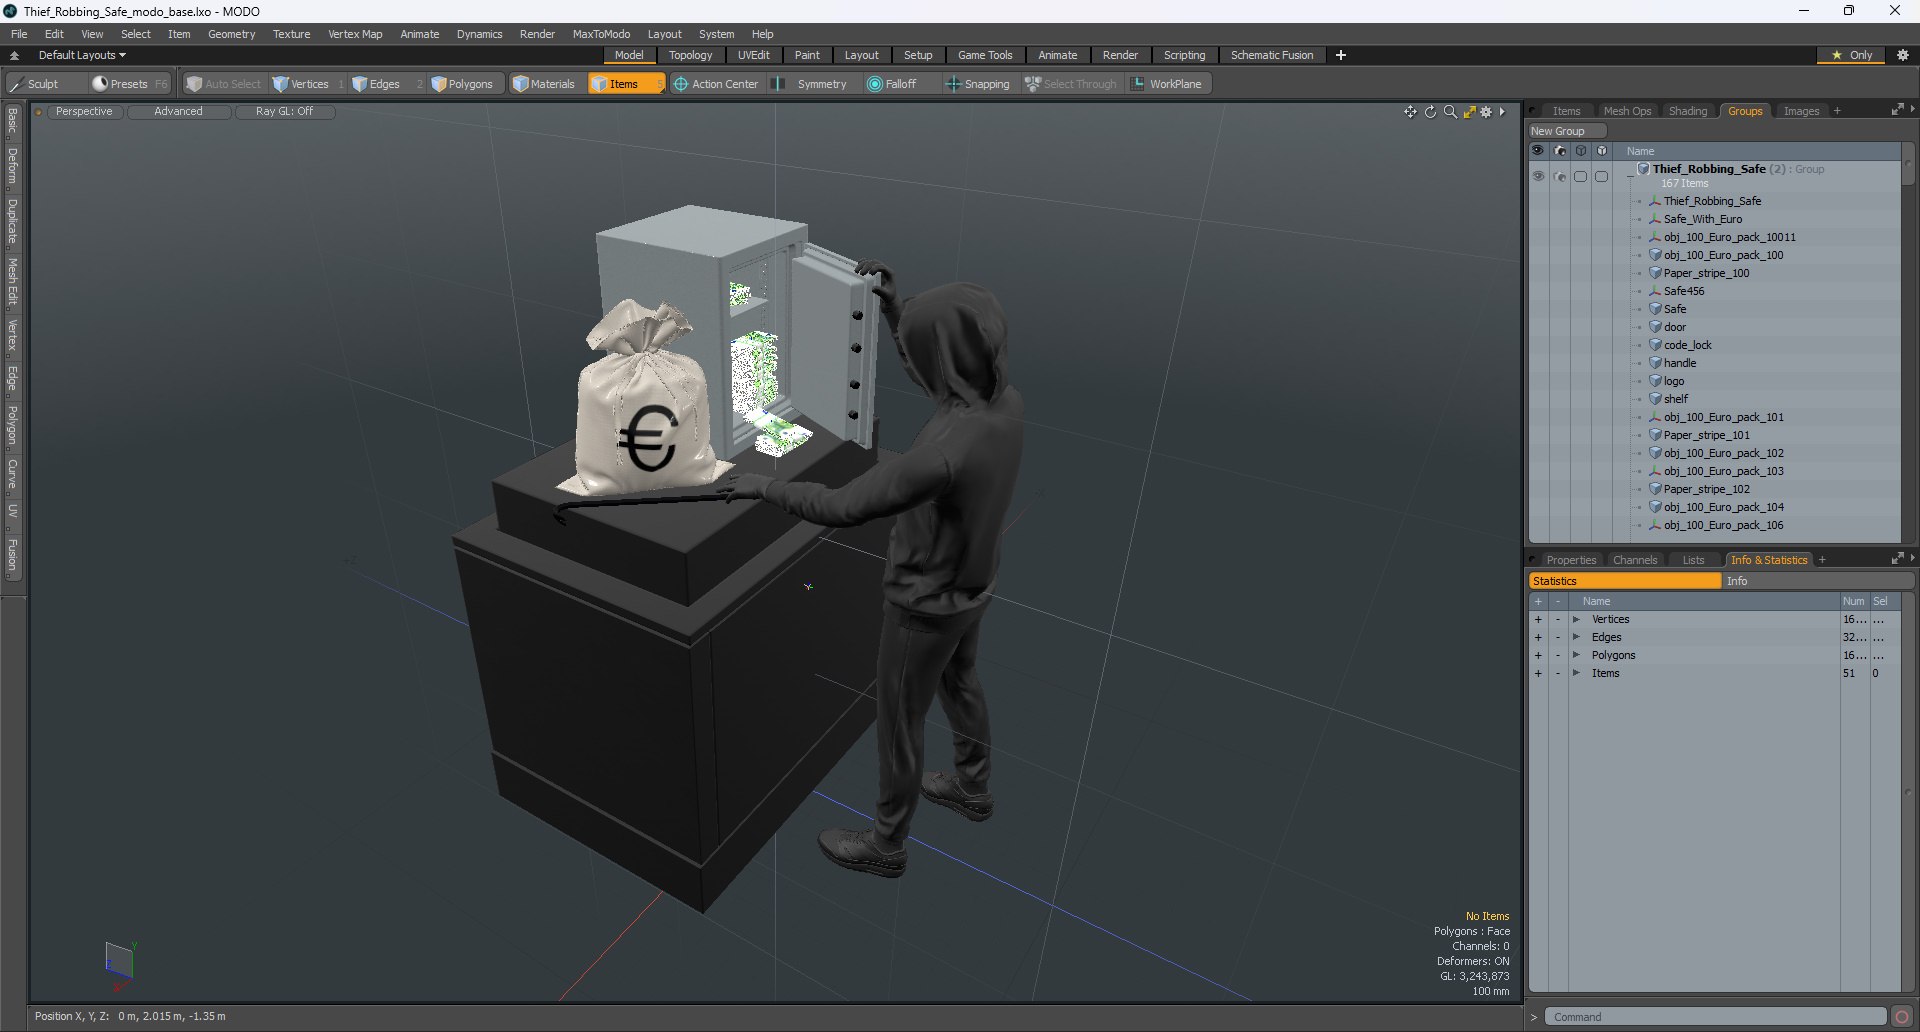Toggle Auto Select mode
Screen dimensions: 1920x1032
(224, 84)
